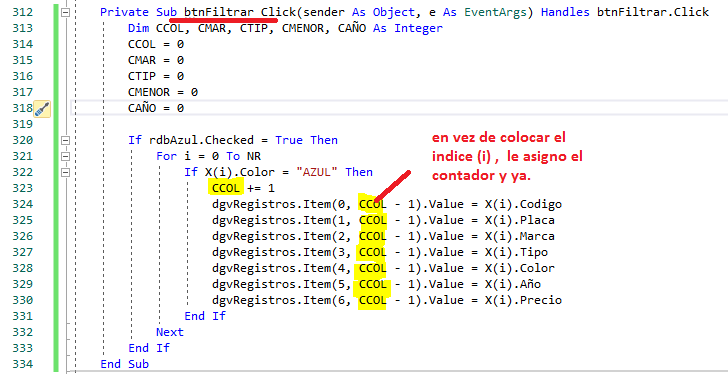Collapse the For i = 0 loop
Screen dimensions: 728x374
coord(65,156)
